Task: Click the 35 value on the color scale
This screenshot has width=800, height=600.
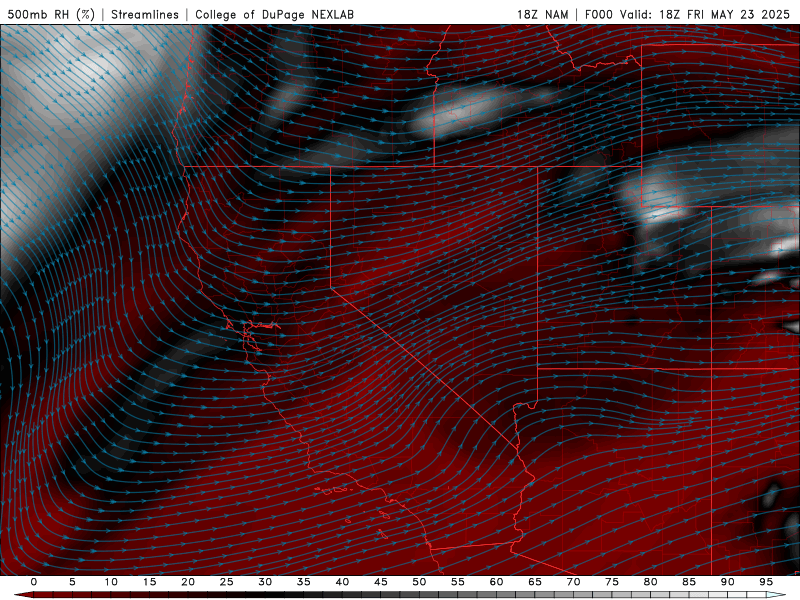Action: [x=304, y=582]
